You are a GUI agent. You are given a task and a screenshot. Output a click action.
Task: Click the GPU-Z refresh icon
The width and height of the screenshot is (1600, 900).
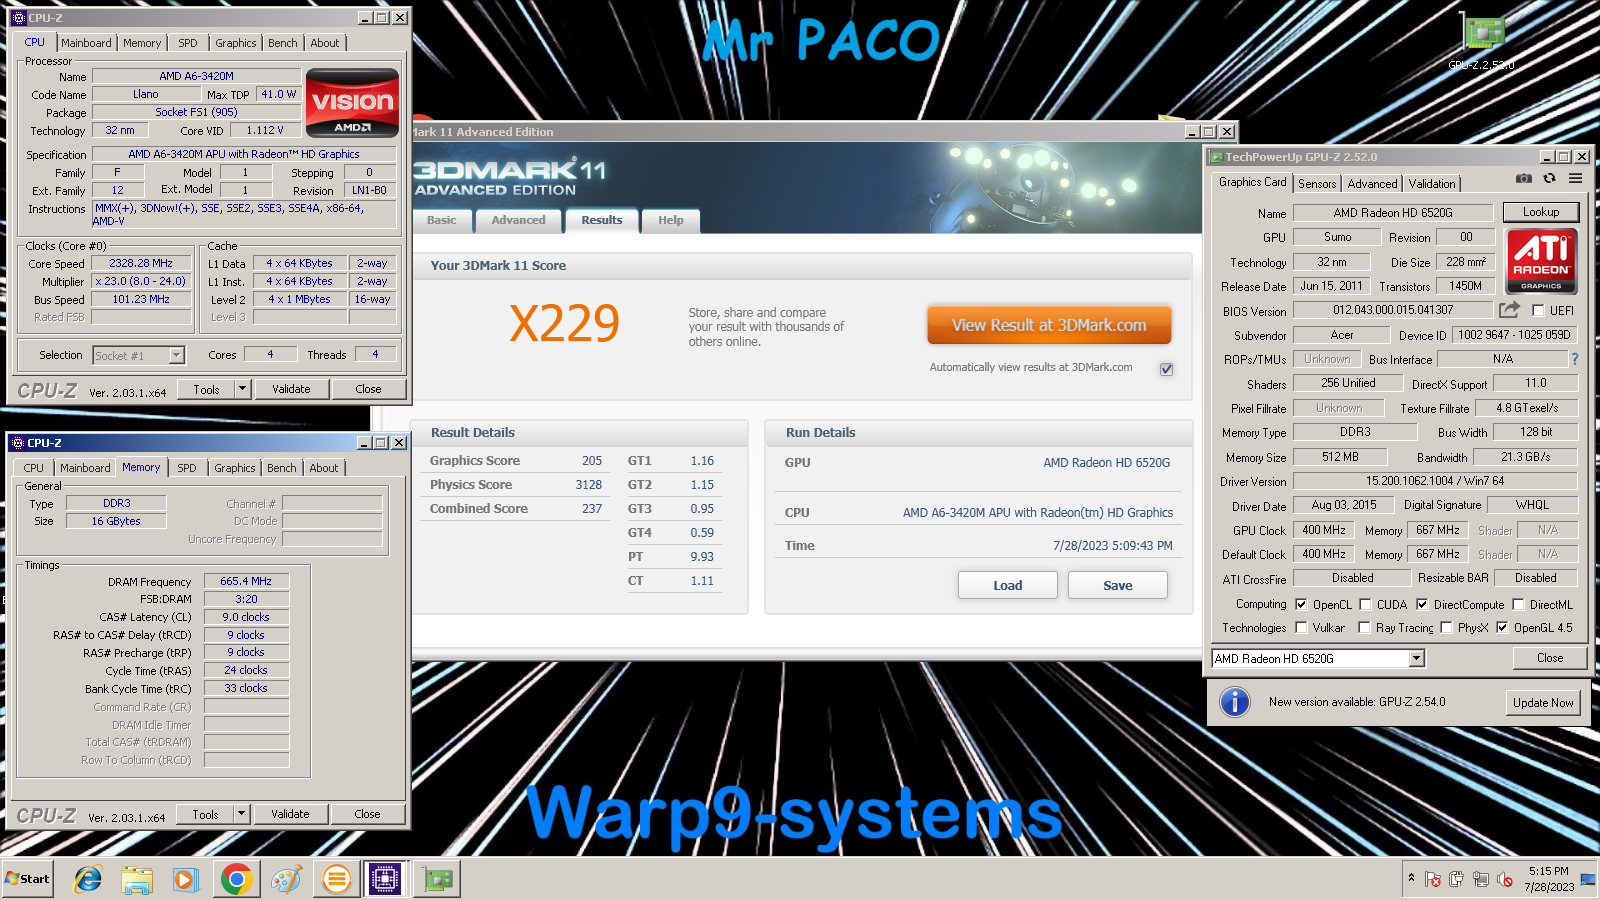click(x=1549, y=179)
